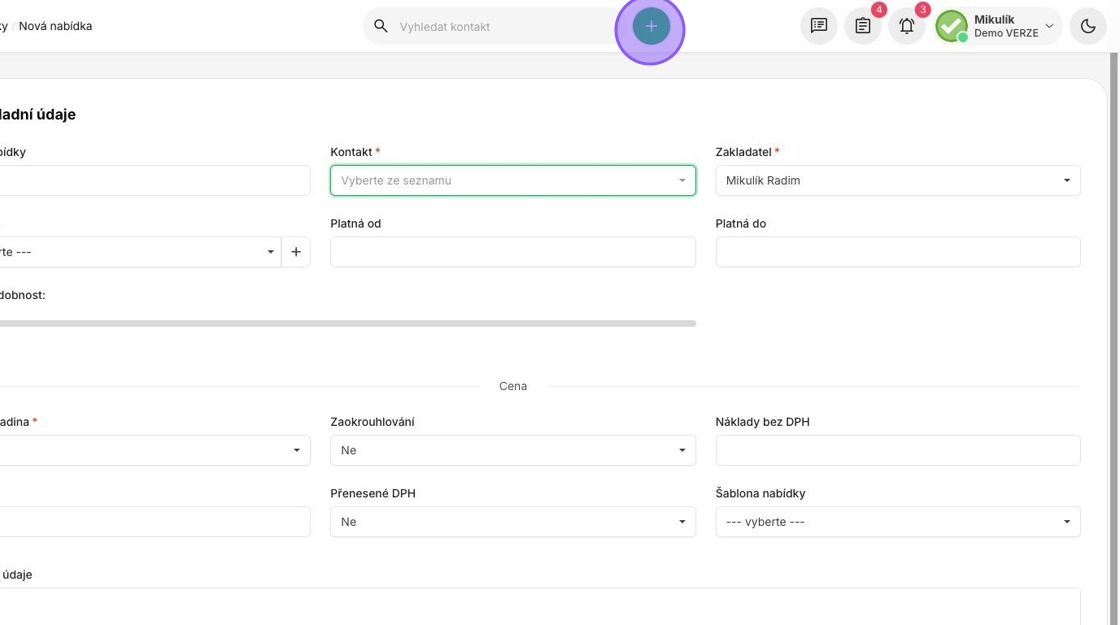The height and width of the screenshot is (625, 1120).
Task: Open the Zakladatel dropdown
Action: click(x=898, y=181)
